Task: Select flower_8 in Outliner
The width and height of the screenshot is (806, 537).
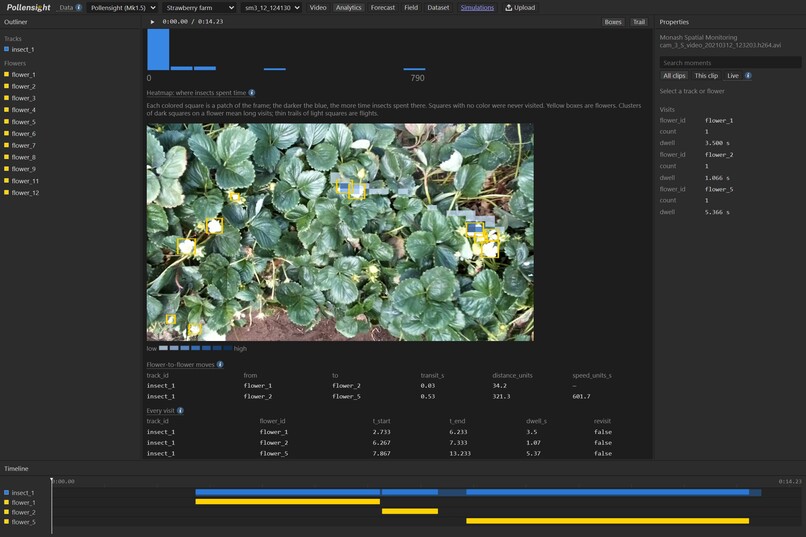Action: pyautogui.click(x=23, y=157)
